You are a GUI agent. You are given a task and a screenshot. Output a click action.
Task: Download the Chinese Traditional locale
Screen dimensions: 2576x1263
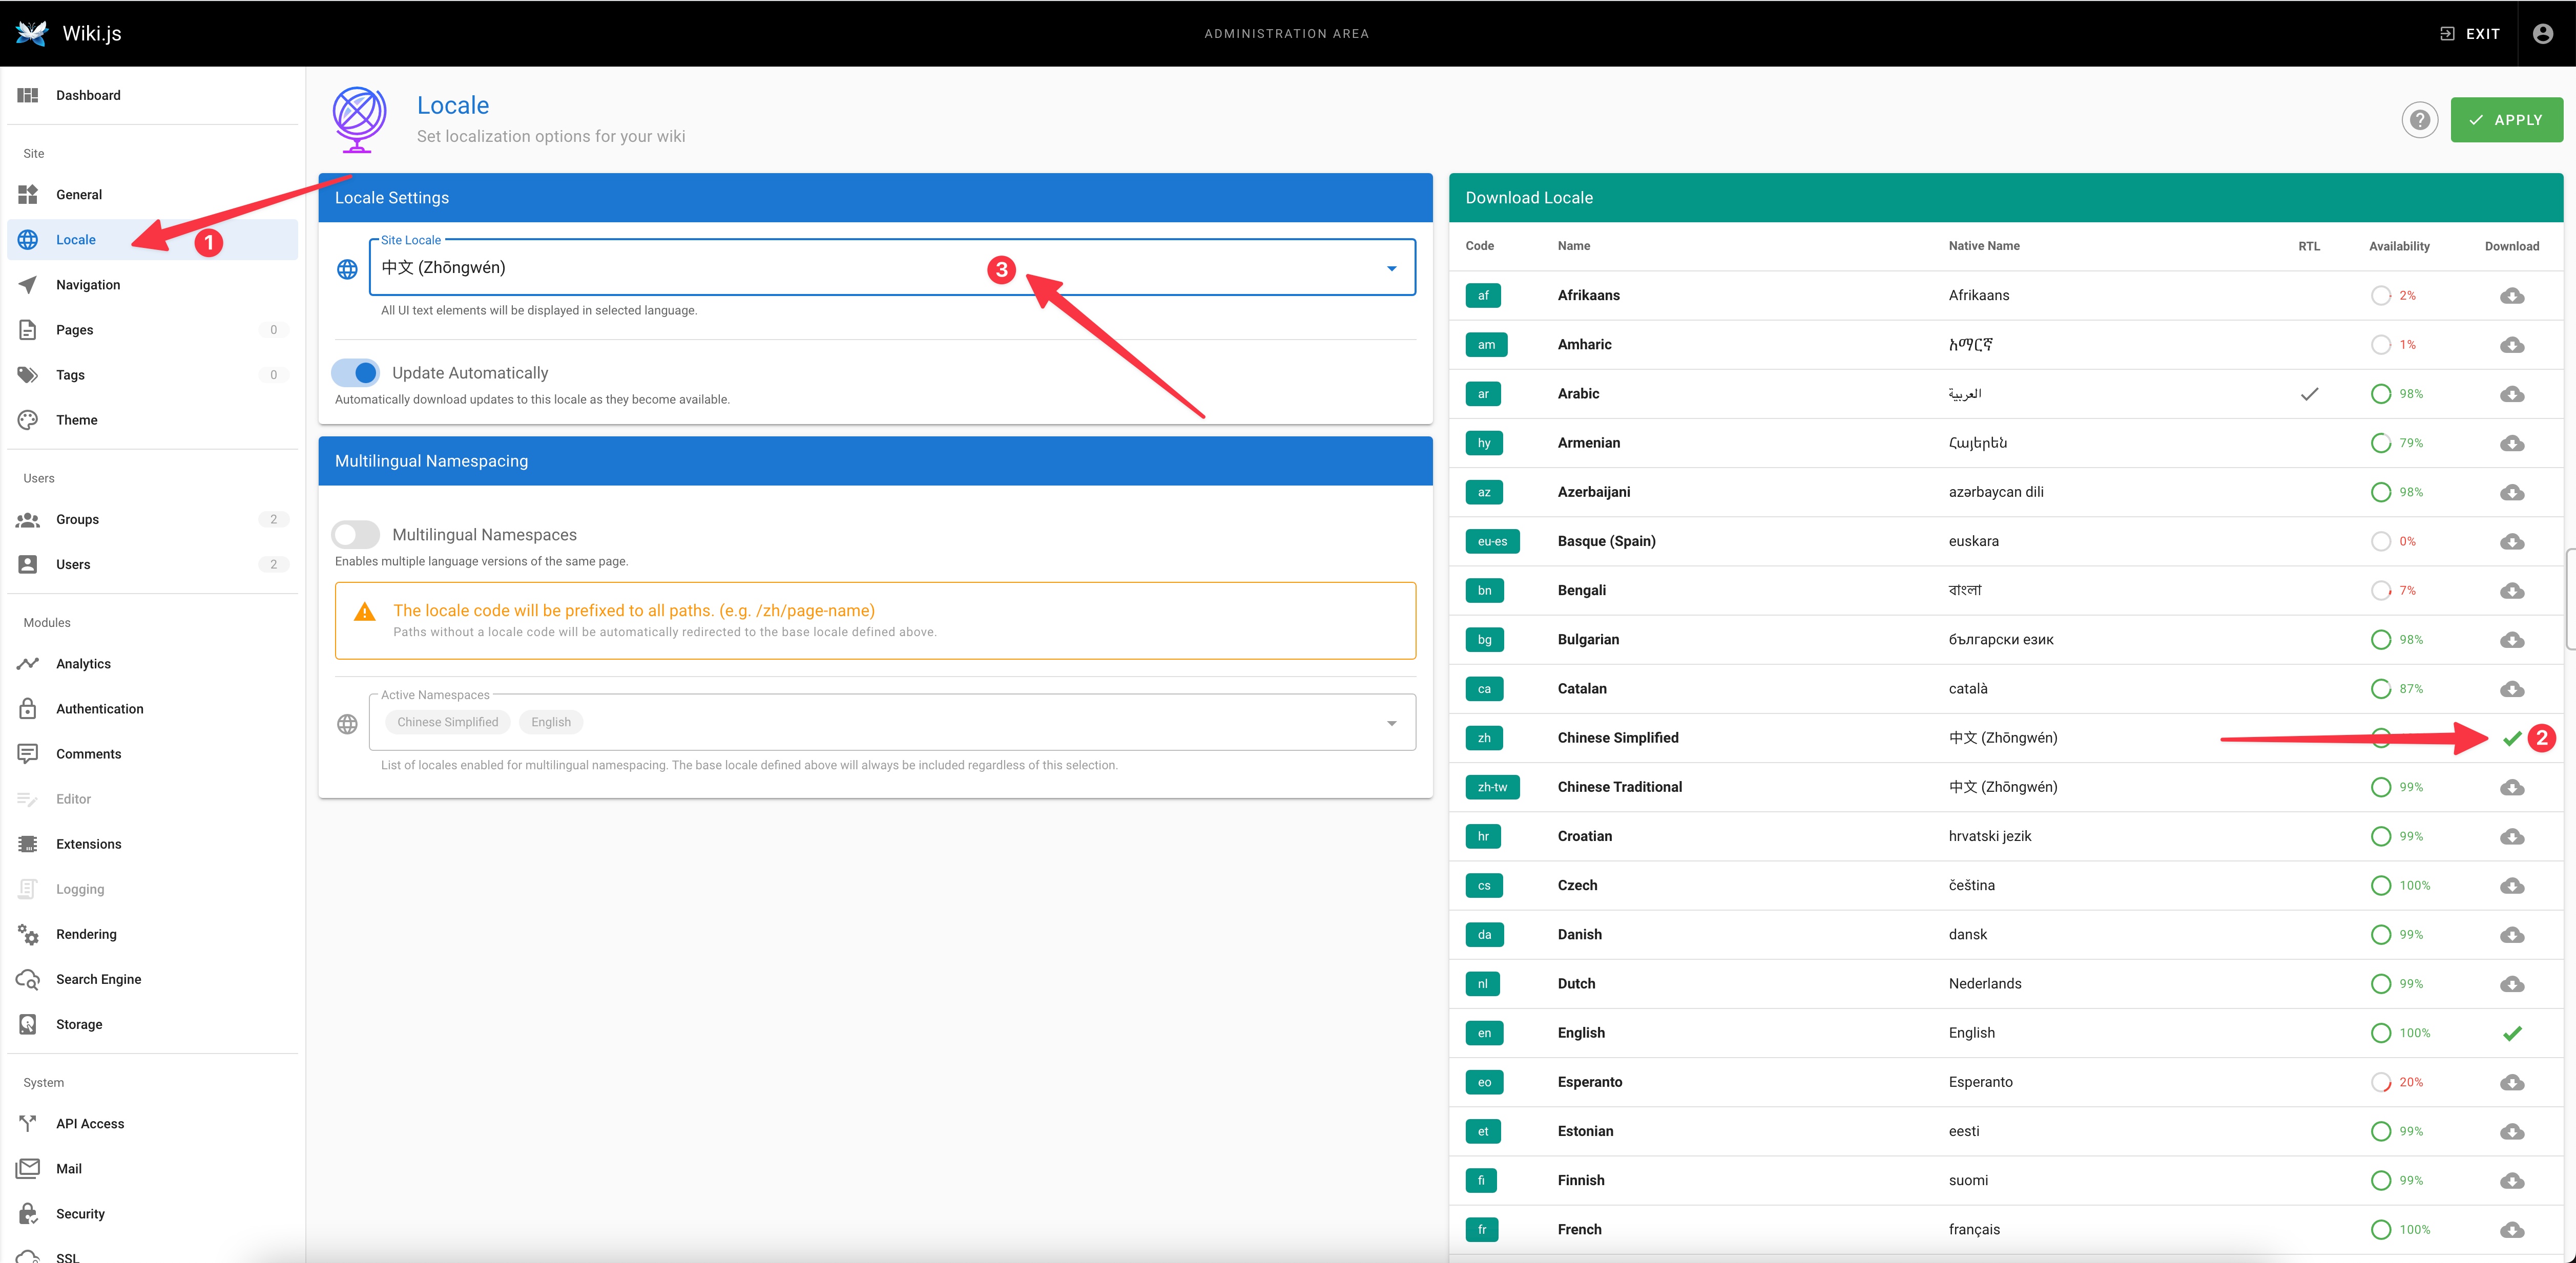(x=2512, y=787)
